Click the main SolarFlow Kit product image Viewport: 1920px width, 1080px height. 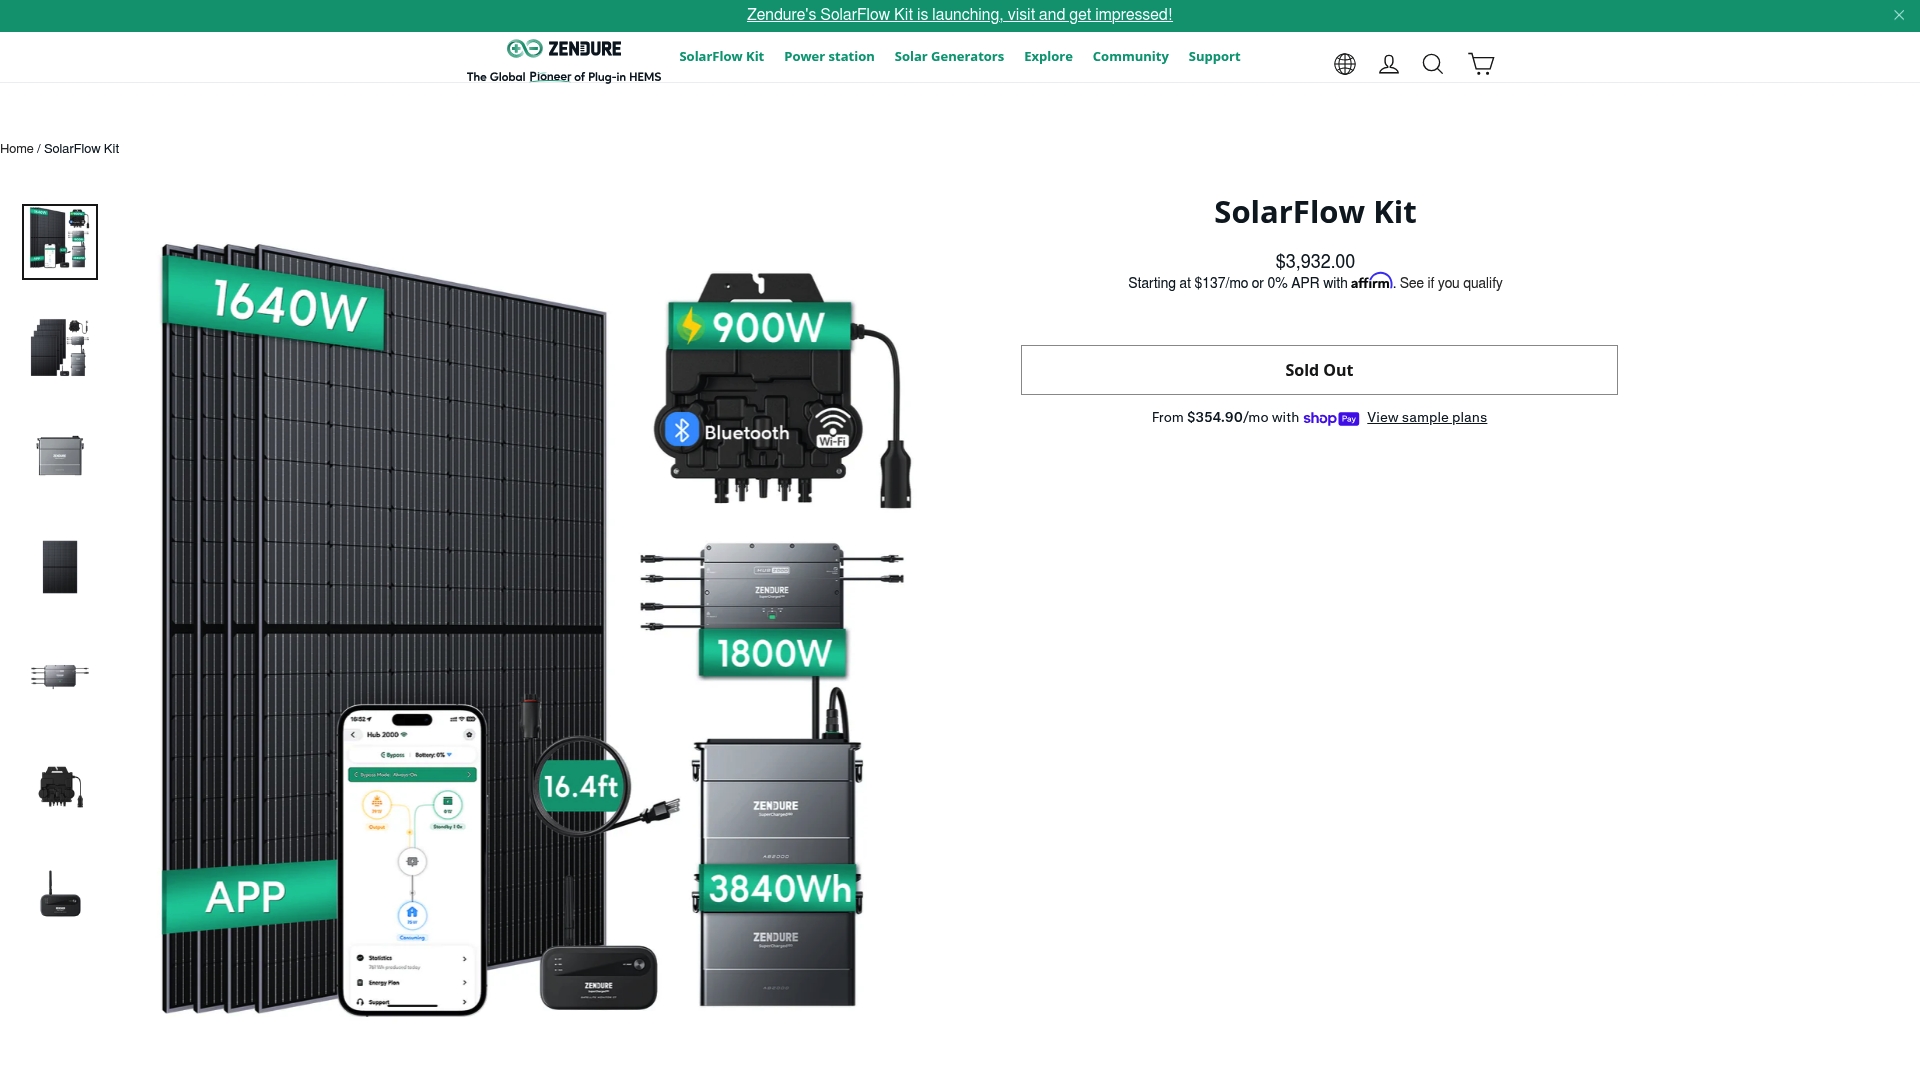coord(537,630)
